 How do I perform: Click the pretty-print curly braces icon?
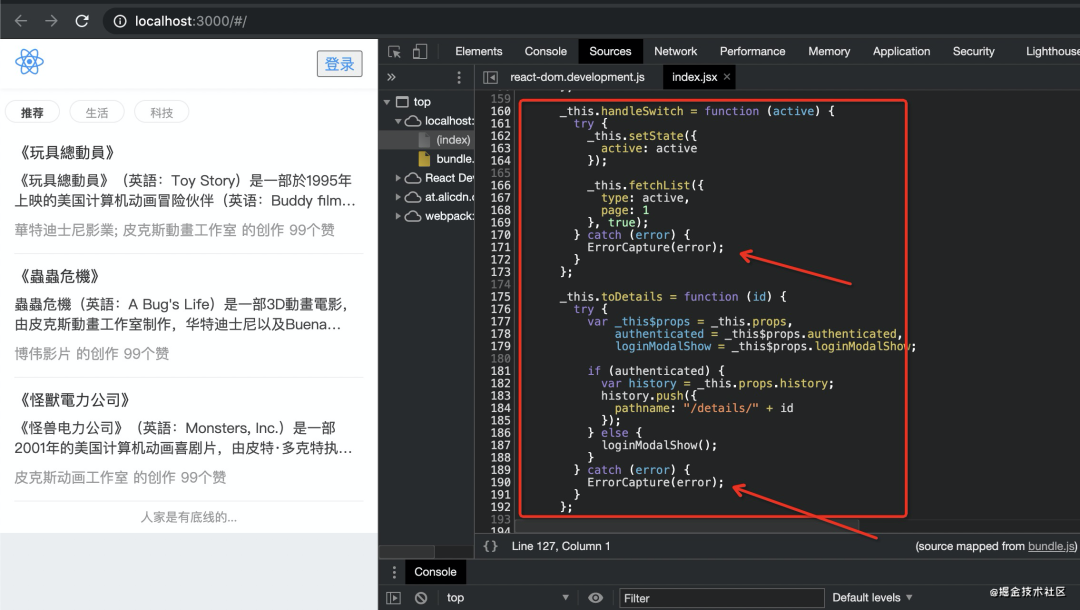pyautogui.click(x=490, y=546)
